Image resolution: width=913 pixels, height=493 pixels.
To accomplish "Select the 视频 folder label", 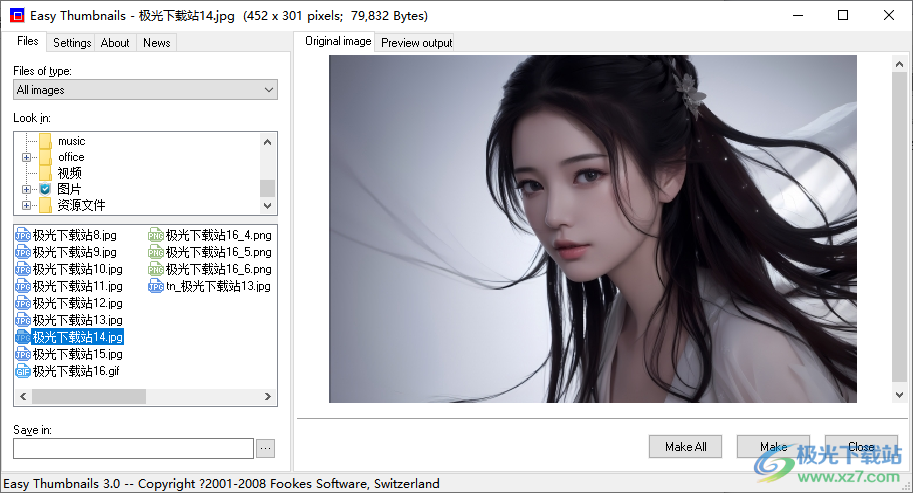I will click(x=69, y=173).
